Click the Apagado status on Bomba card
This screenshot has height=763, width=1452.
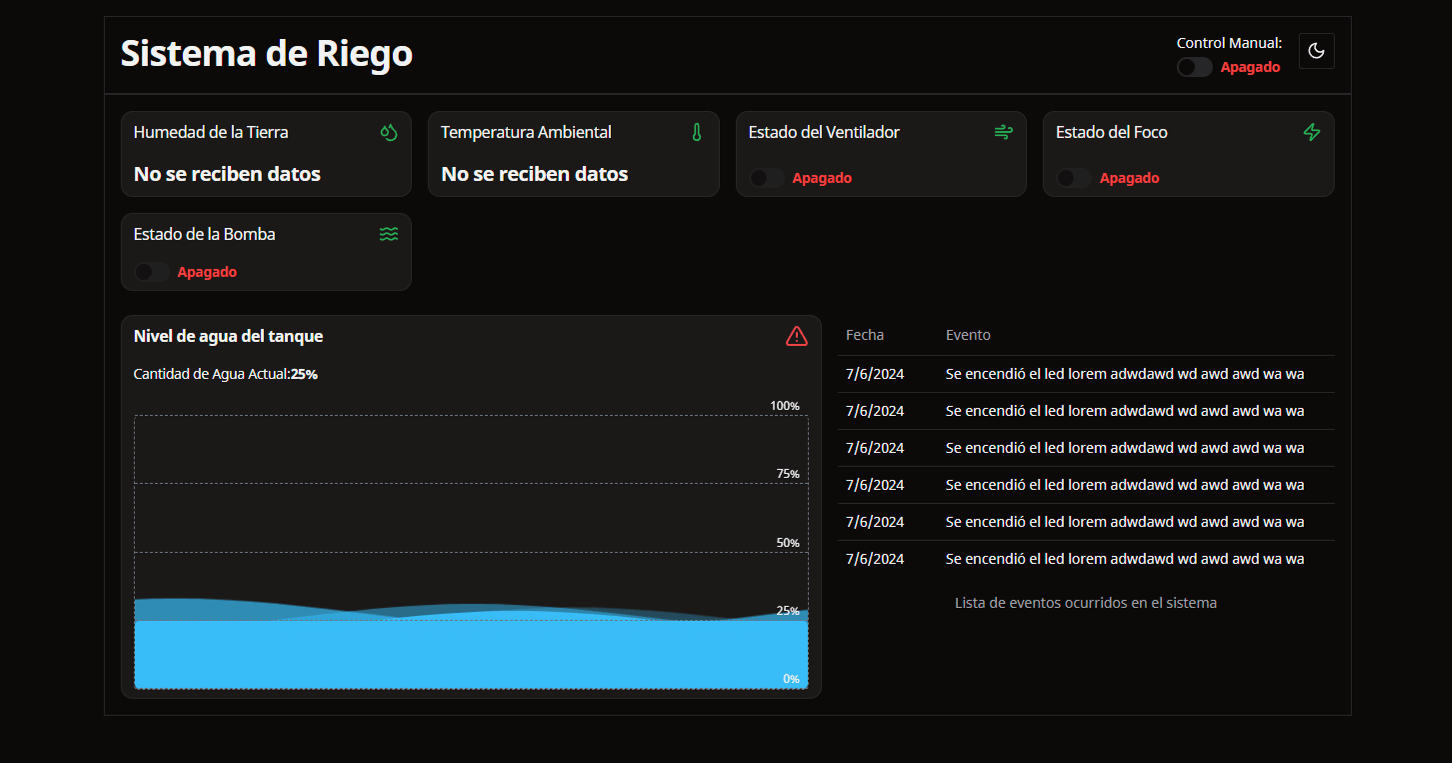pyautogui.click(x=207, y=272)
